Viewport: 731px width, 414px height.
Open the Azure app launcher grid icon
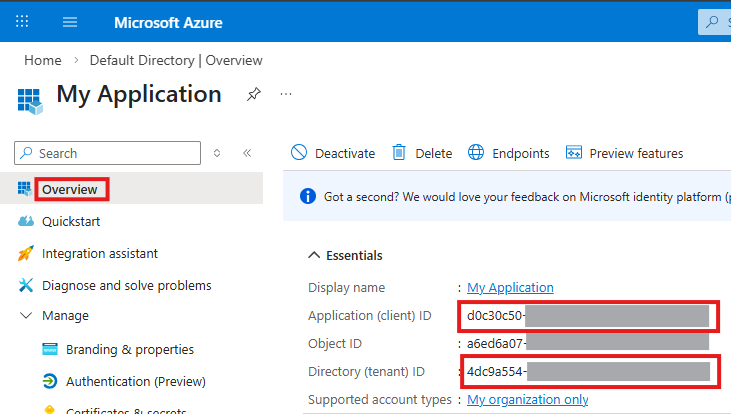23,21
